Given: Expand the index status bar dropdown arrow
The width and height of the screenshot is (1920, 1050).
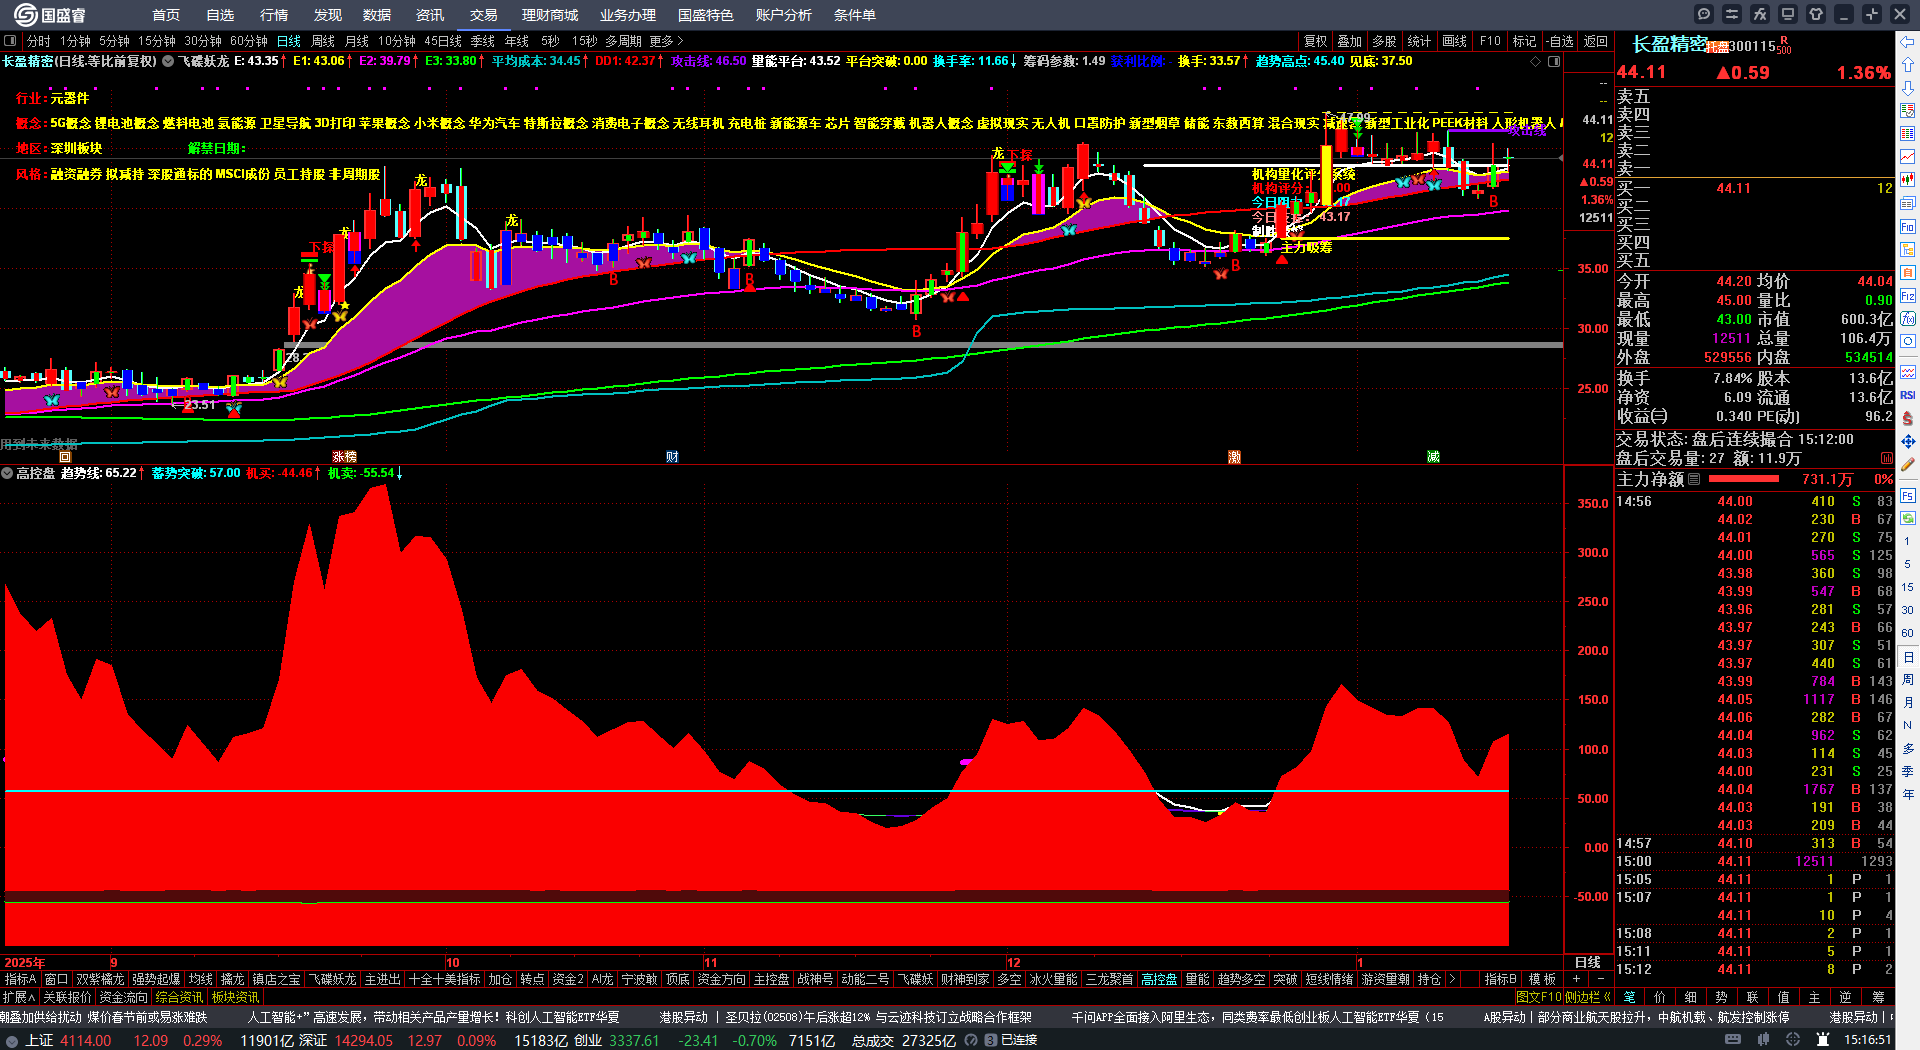Looking at the screenshot, I should pos(11,1040).
